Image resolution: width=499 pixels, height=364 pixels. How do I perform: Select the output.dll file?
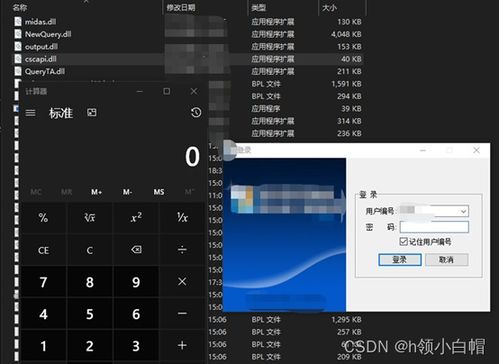[41, 46]
